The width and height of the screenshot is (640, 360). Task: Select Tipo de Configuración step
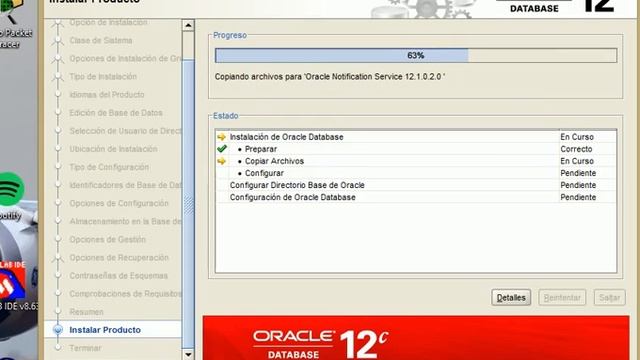109,167
